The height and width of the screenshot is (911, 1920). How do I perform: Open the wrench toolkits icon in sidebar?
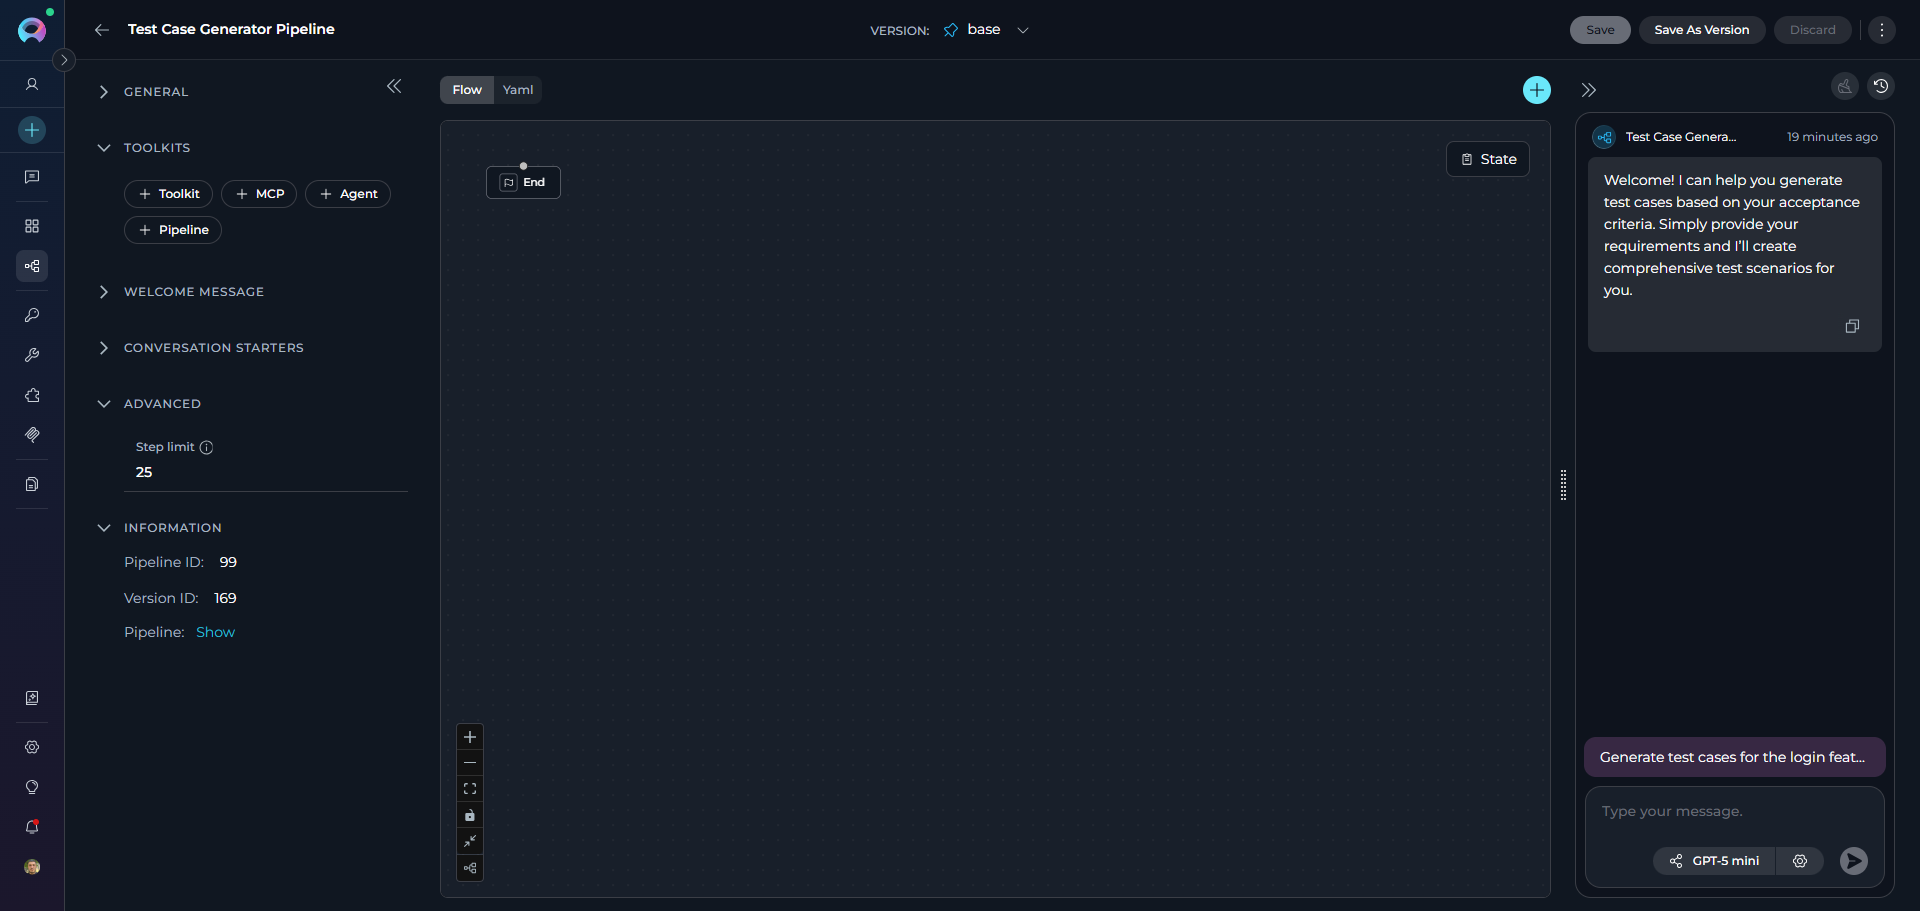[32, 355]
